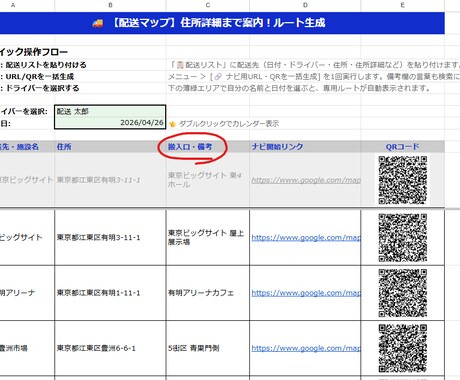Click the star icon beside ダブルクリックでカレンダー表示
This screenshot has width=460, height=380.
tap(172, 124)
